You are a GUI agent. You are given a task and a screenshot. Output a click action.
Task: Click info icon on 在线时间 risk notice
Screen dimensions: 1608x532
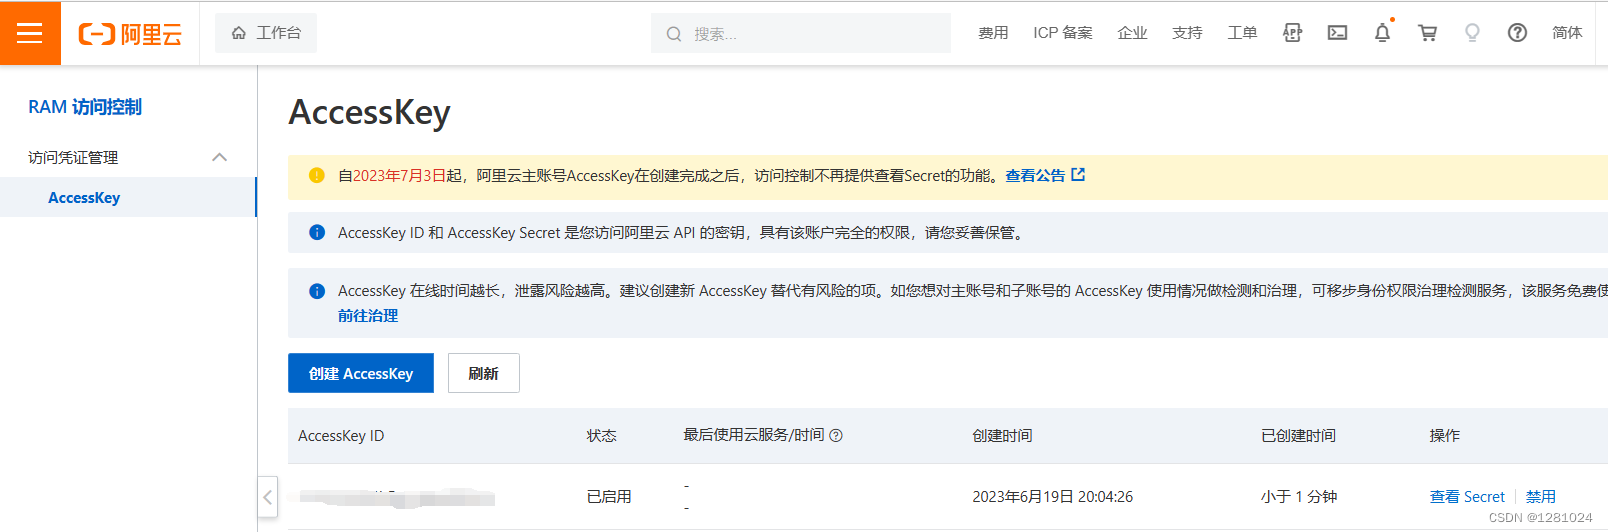tap(317, 291)
